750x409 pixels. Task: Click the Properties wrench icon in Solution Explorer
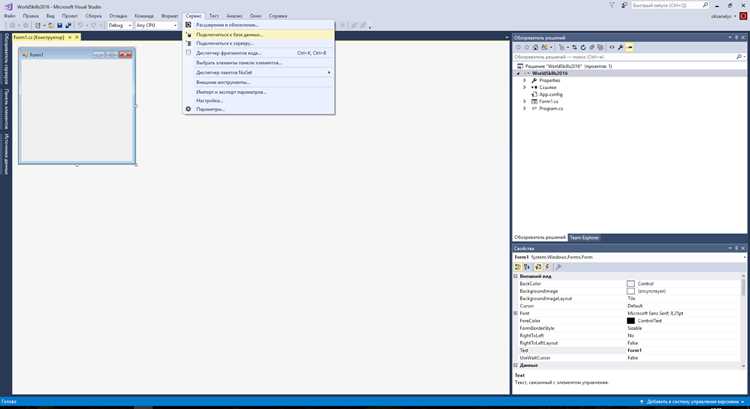(x=620, y=47)
